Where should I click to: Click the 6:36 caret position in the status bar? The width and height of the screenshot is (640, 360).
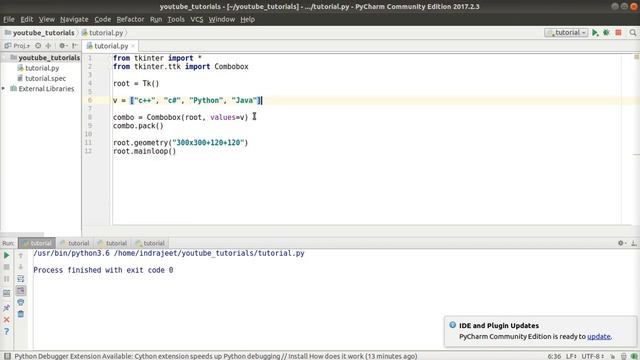tap(554, 356)
